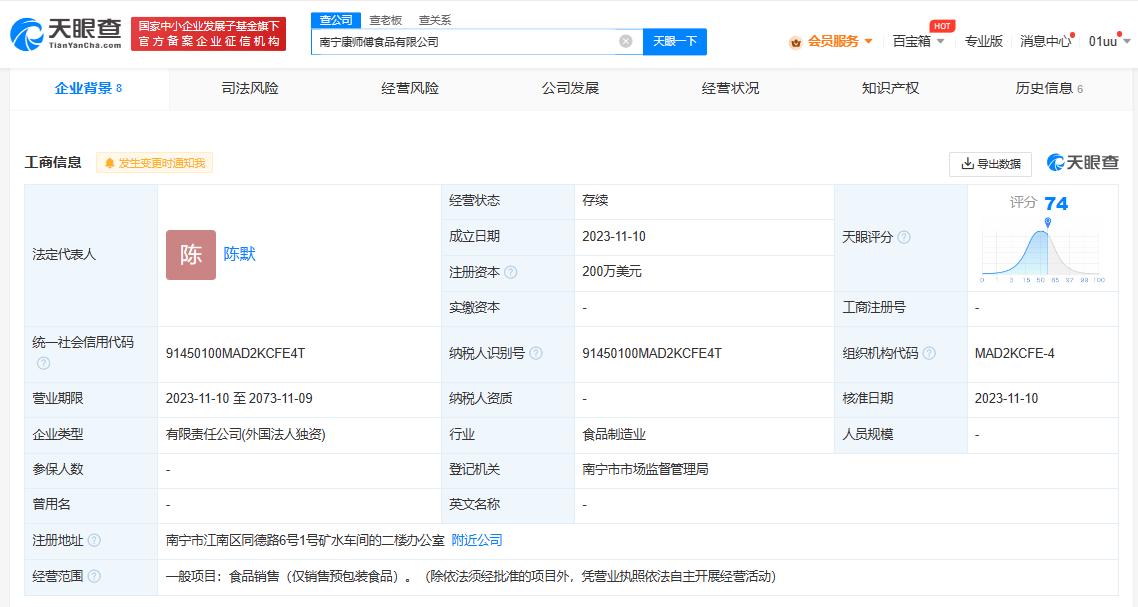Expand the 百宝箱 dropdown
The image size is (1138, 607).
click(x=918, y=41)
